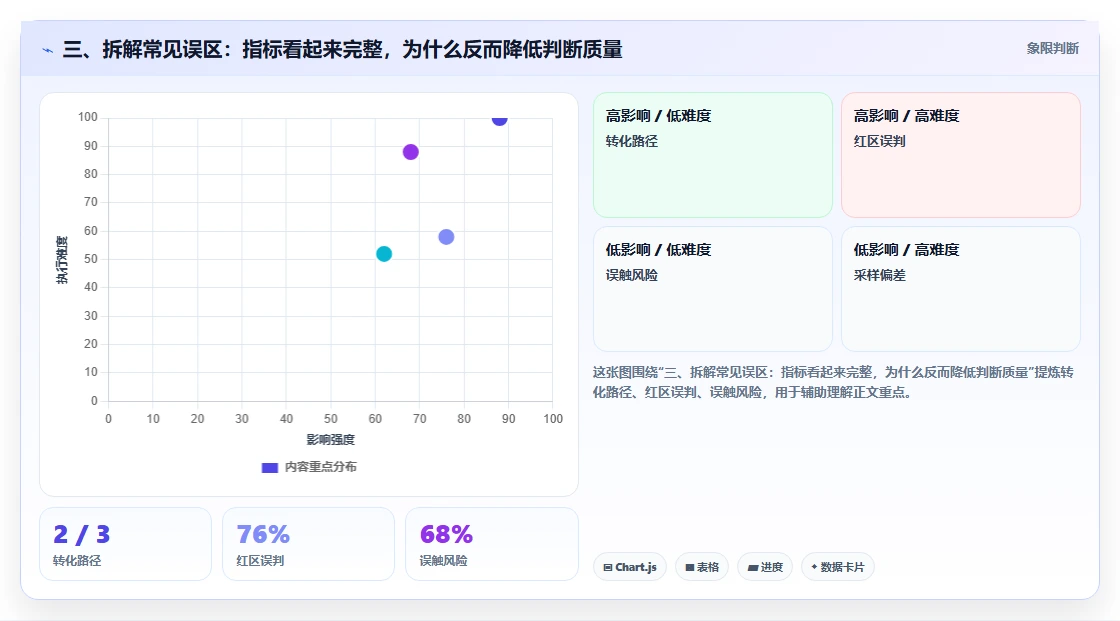Click the square icon in the 表格 chip
Image resolution: width=1120 pixels, height=621 pixels.
click(x=690, y=567)
